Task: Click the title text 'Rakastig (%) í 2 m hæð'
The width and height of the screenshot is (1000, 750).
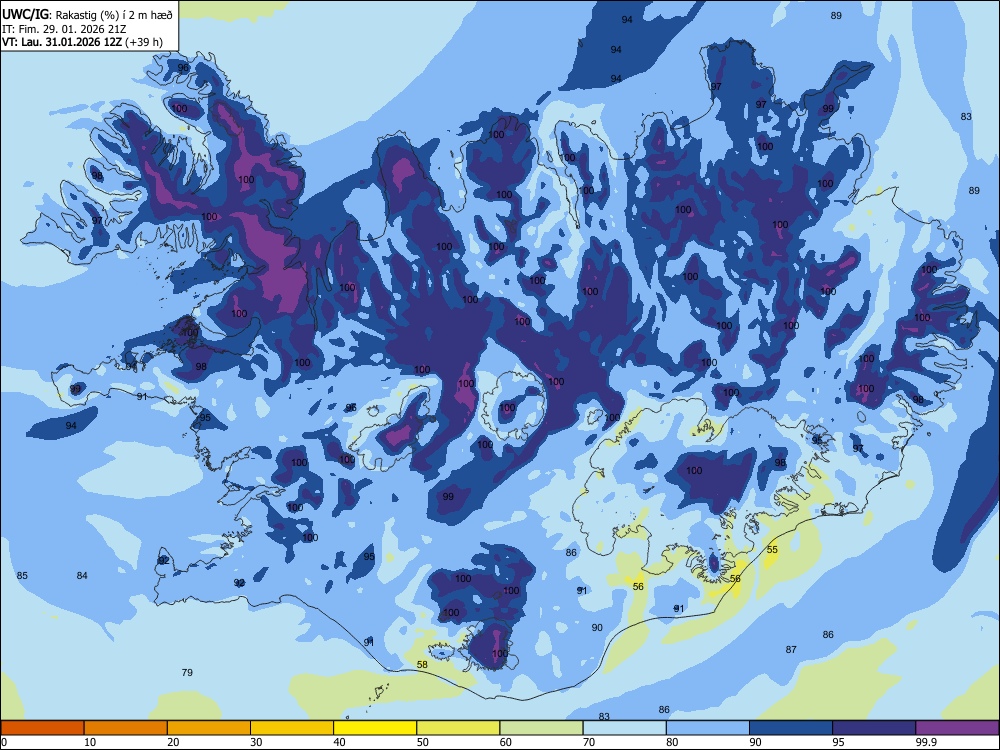Action: 114,15
